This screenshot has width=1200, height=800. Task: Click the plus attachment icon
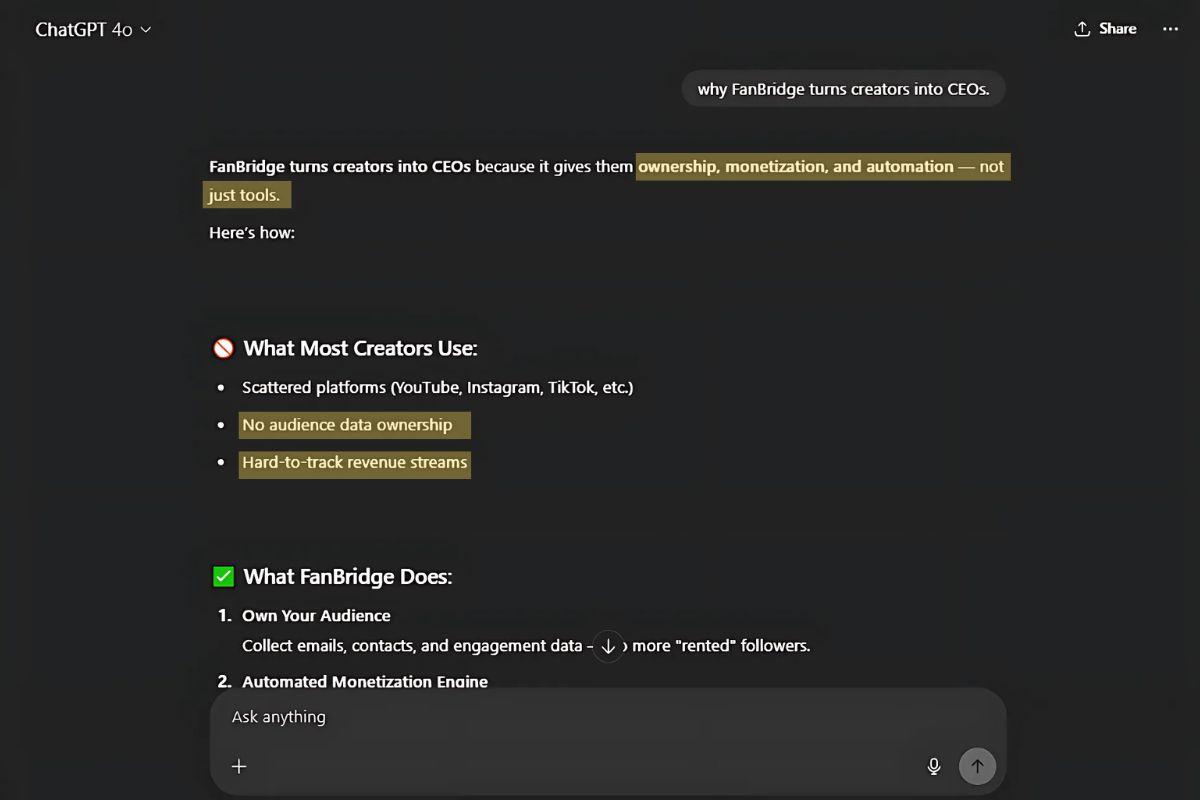[239, 766]
